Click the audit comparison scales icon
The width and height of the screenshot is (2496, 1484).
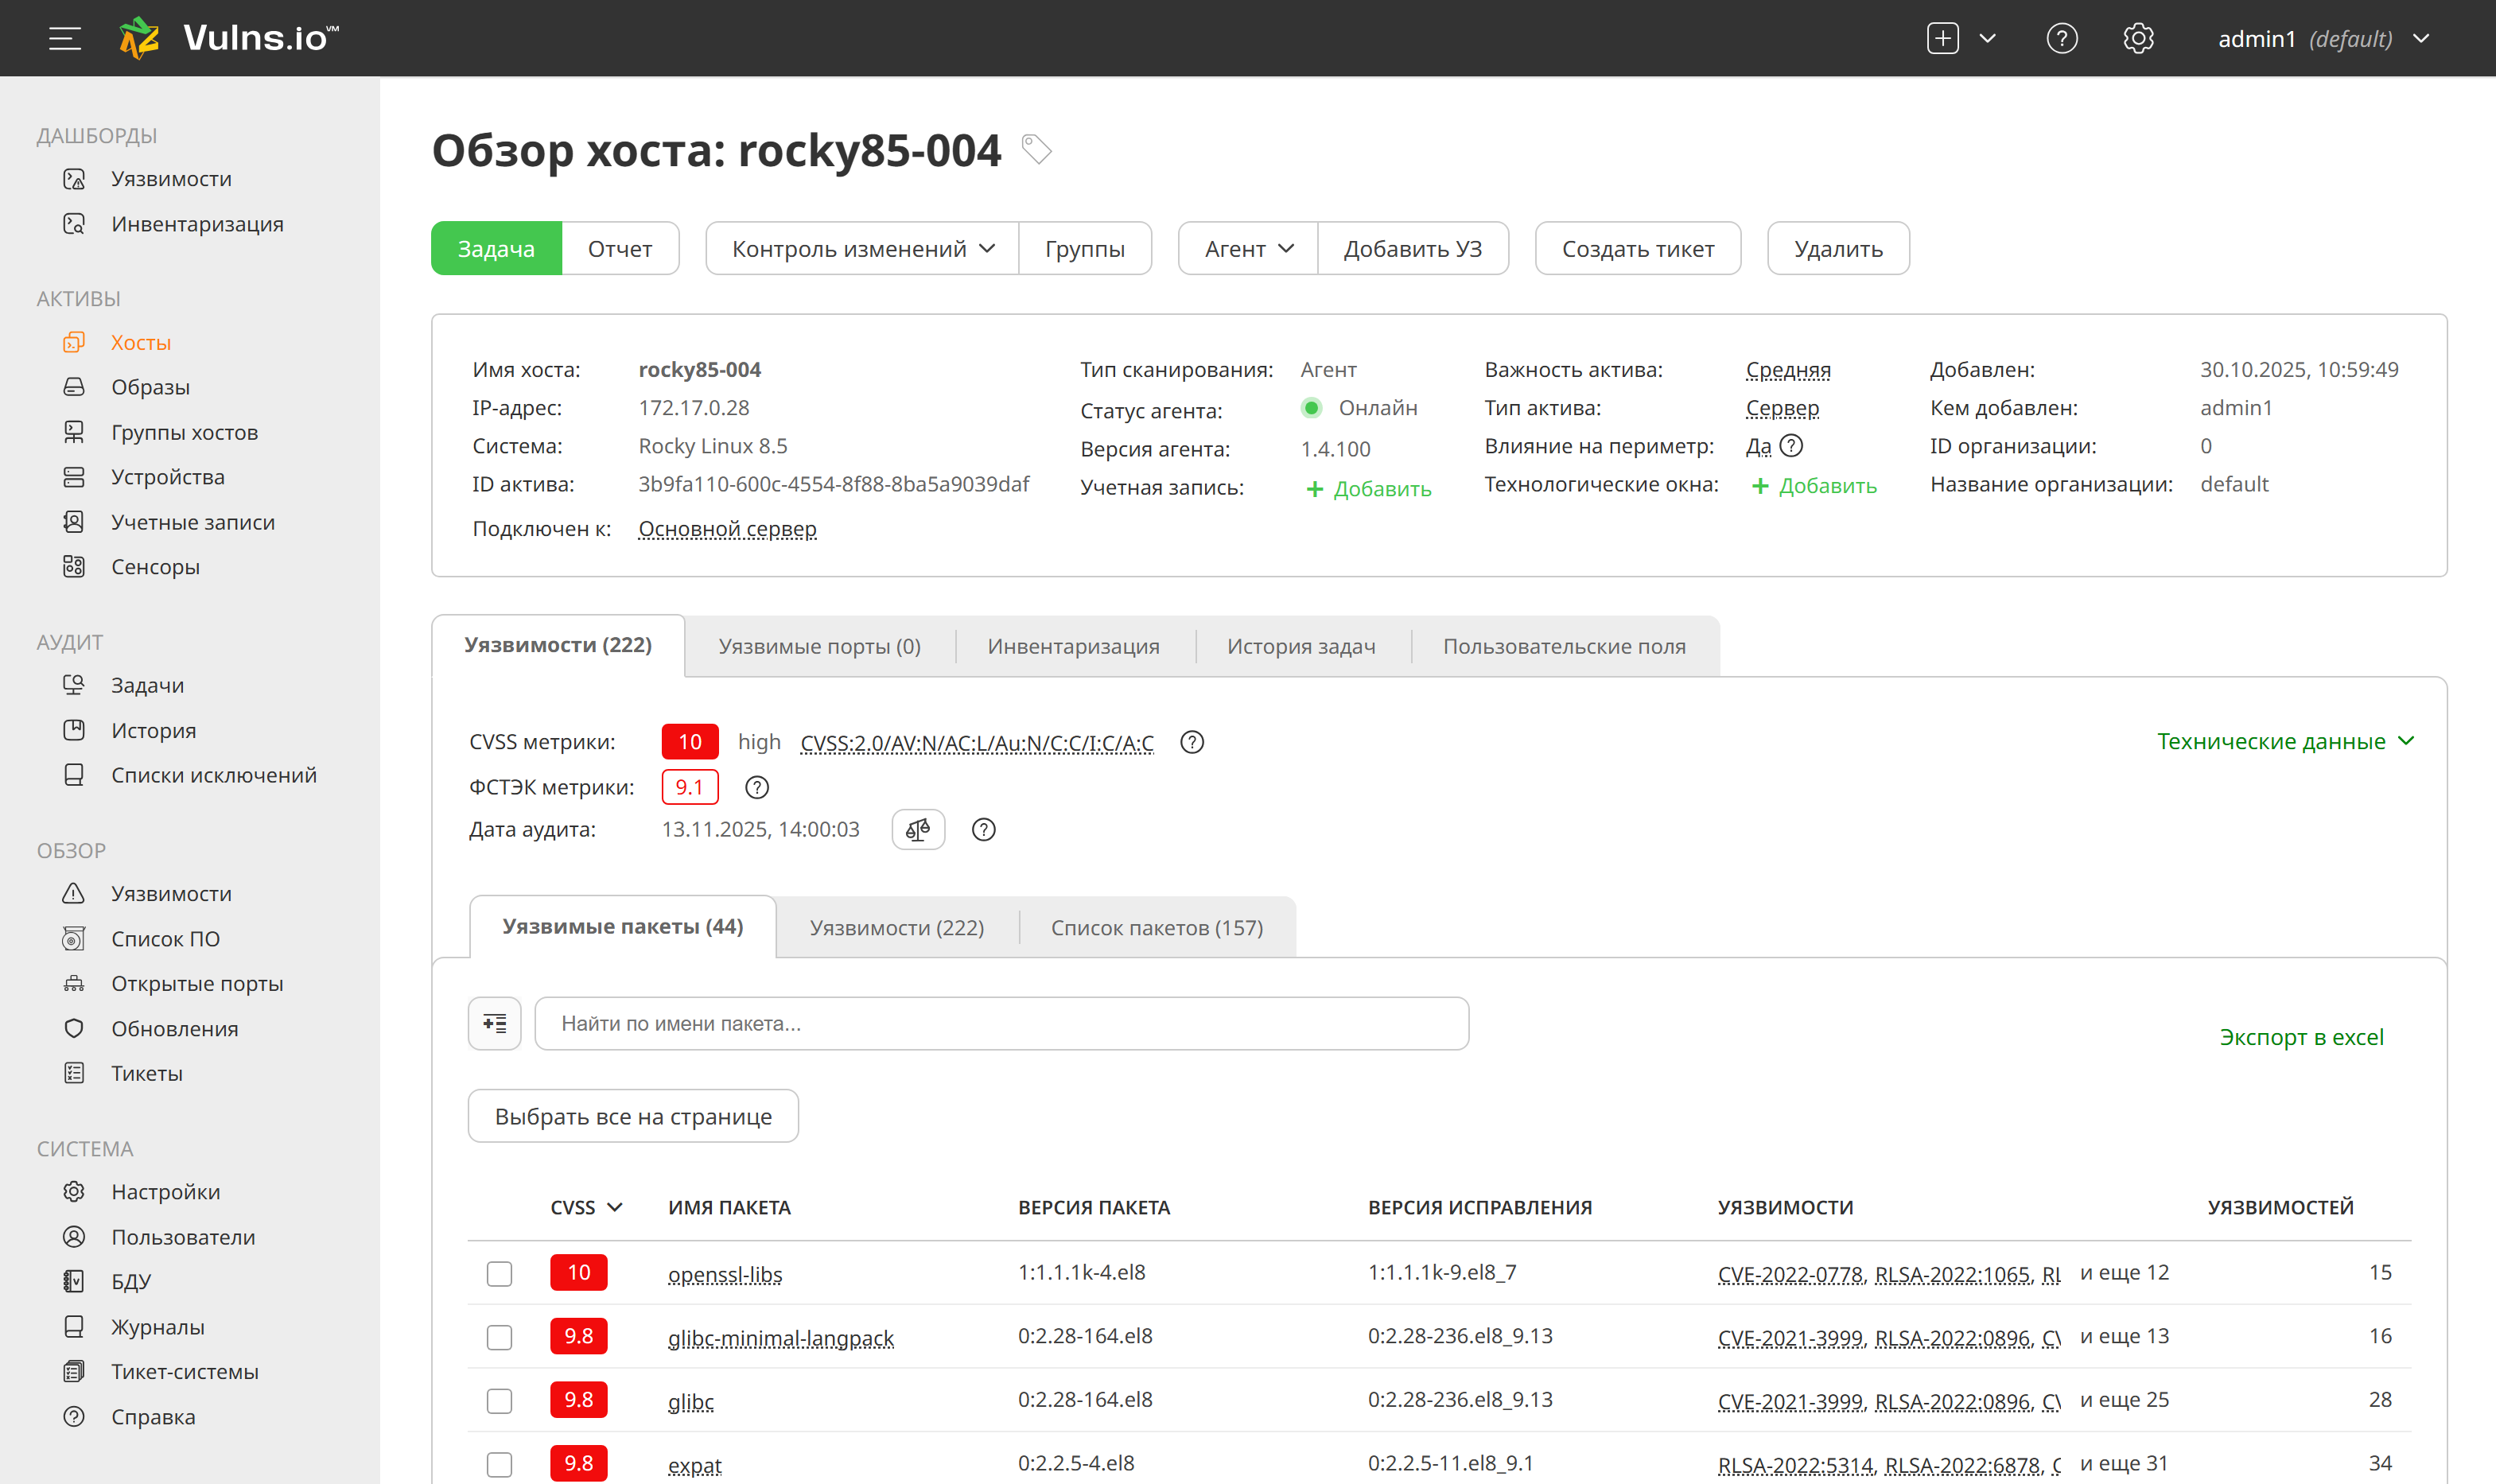click(918, 829)
